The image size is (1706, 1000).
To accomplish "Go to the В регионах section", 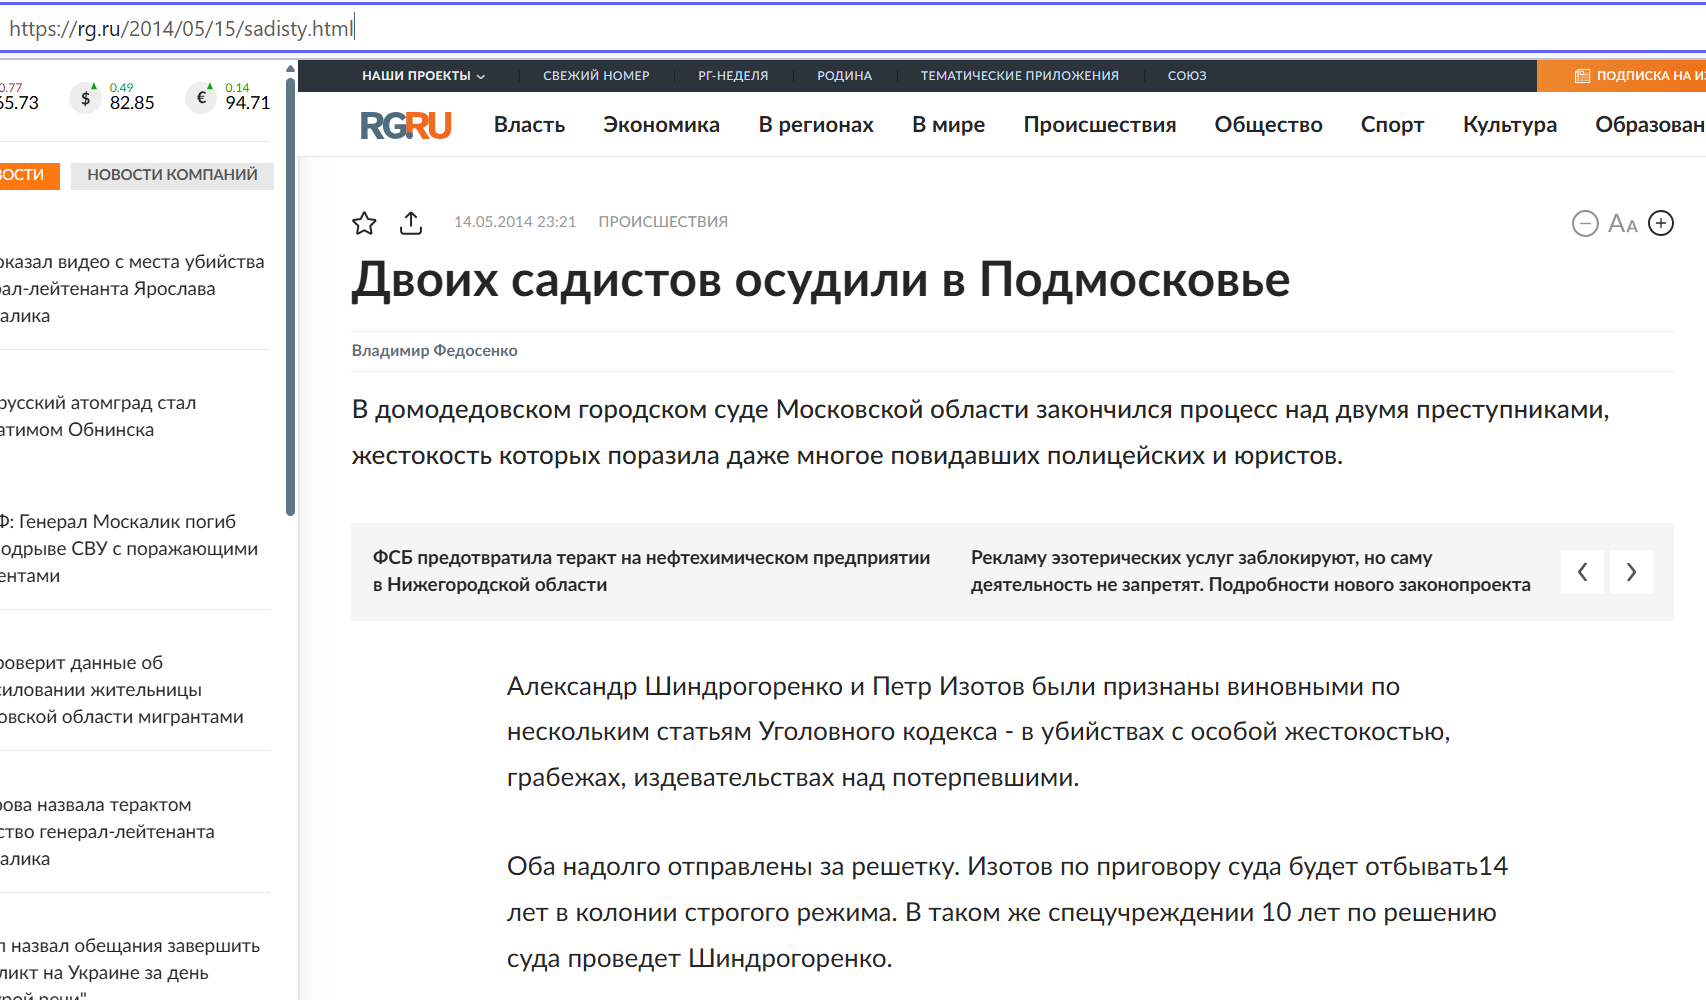I will point(816,125).
